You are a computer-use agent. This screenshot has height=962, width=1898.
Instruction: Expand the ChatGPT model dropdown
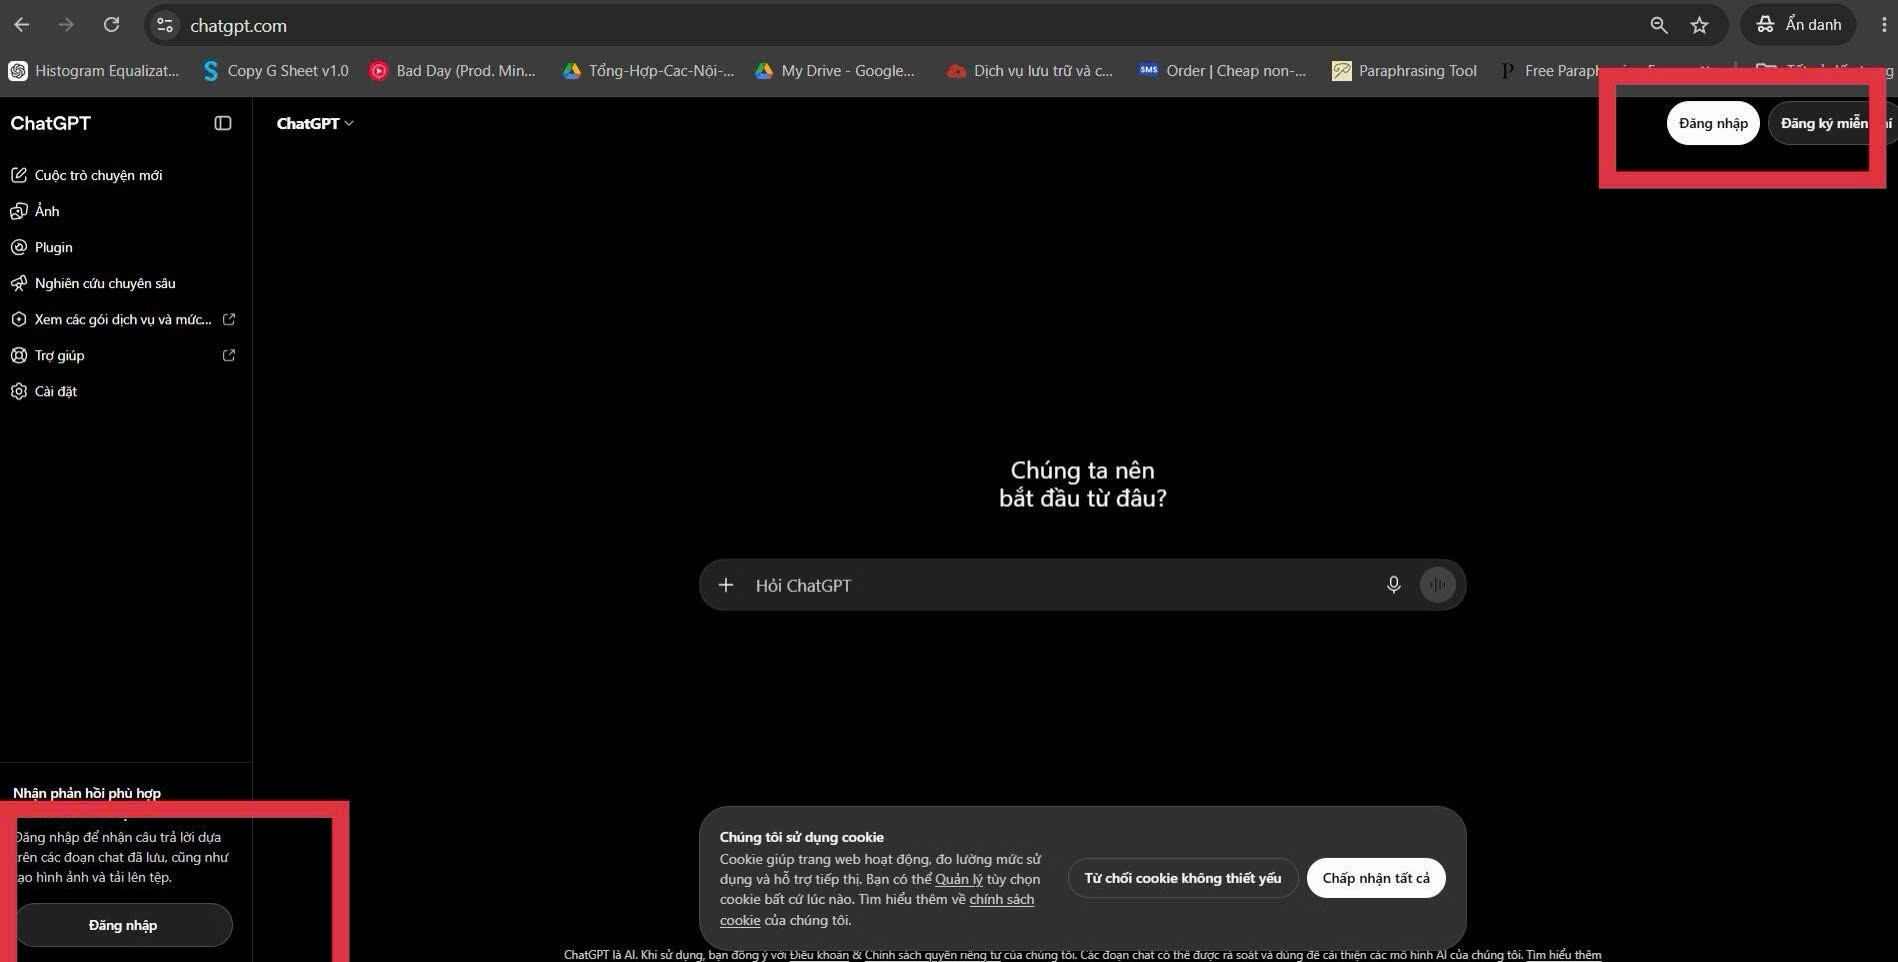[315, 123]
